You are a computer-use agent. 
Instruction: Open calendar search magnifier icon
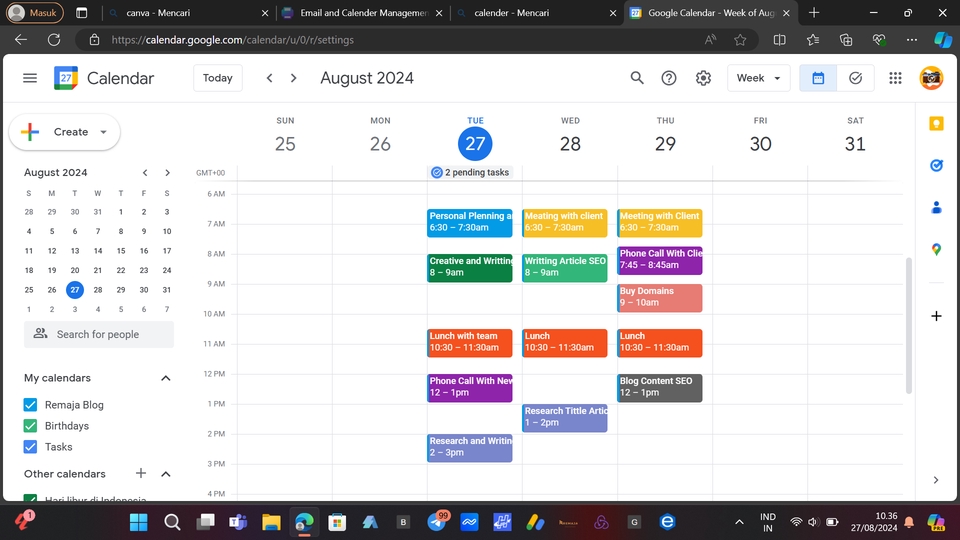637,78
